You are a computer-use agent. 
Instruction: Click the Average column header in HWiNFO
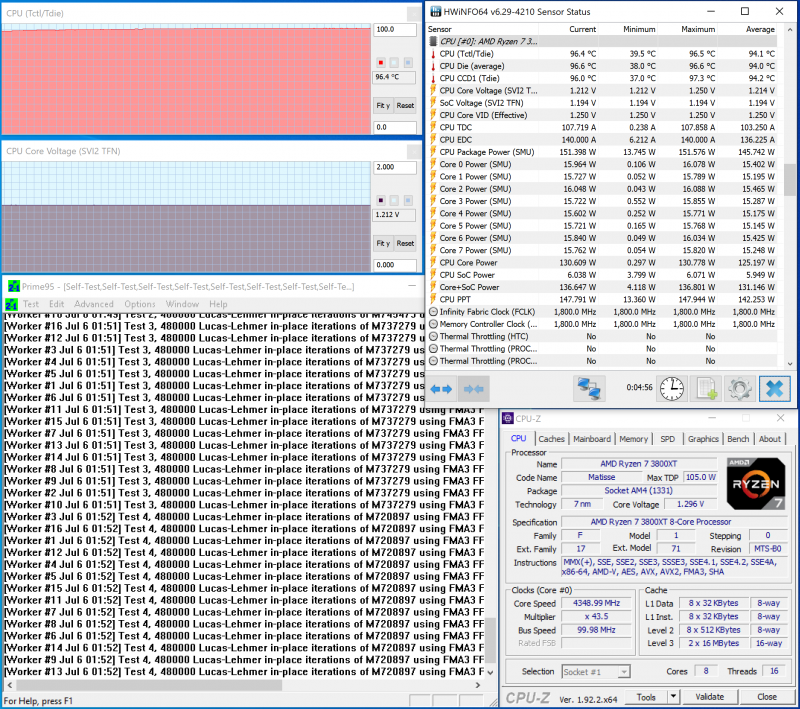coord(760,29)
